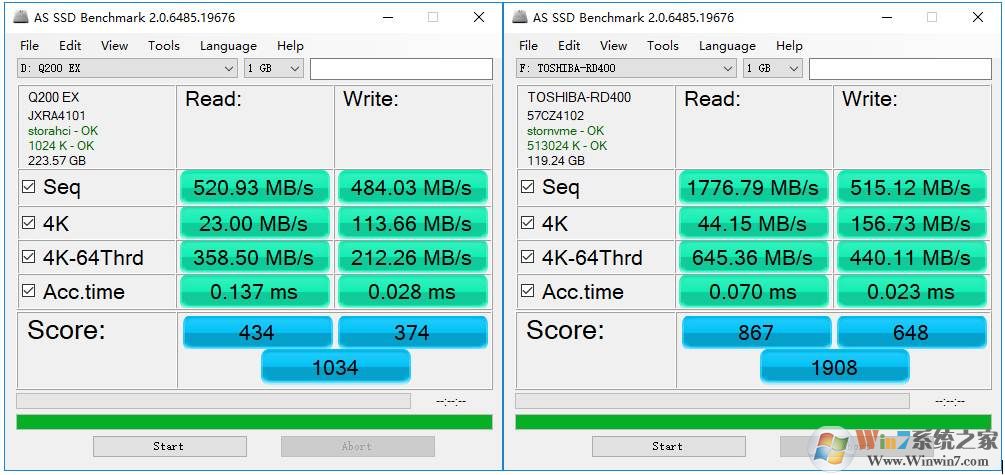This screenshot has width=1005, height=475.
Task: Click the total score 1908
Action: pyautogui.click(x=834, y=367)
